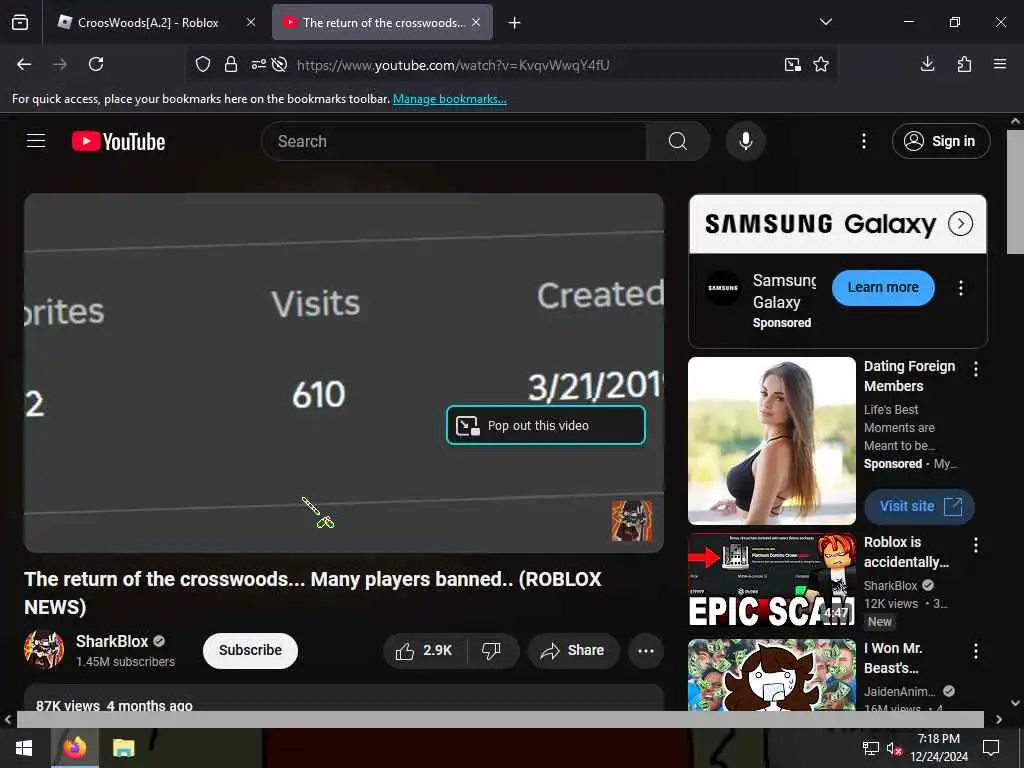Open the extensions puzzle icon
The image size is (1024, 768).
[964, 64]
